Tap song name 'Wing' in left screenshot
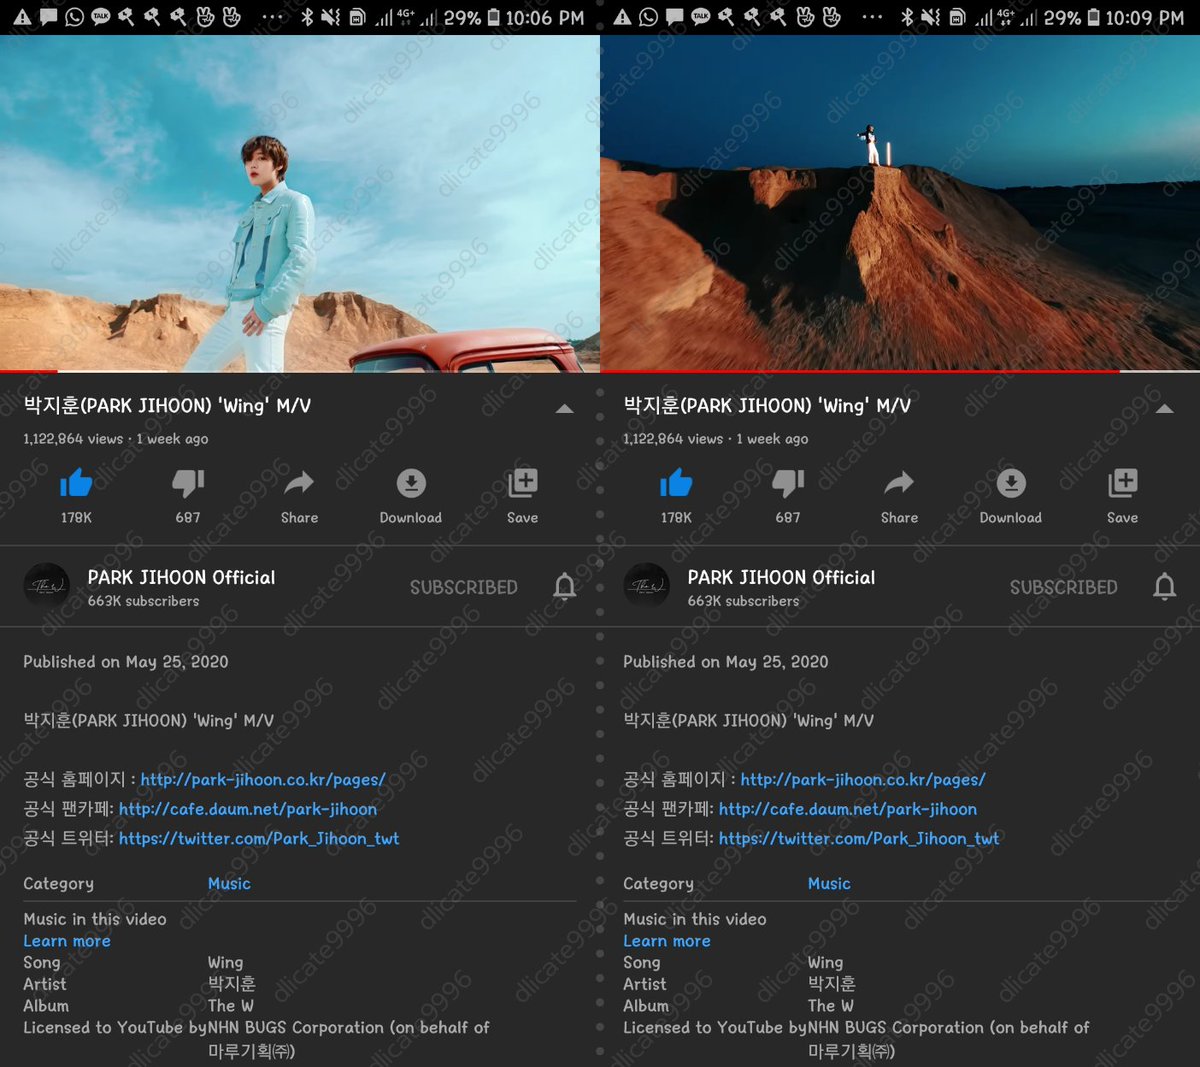Image resolution: width=1200 pixels, height=1067 pixels. coord(225,963)
